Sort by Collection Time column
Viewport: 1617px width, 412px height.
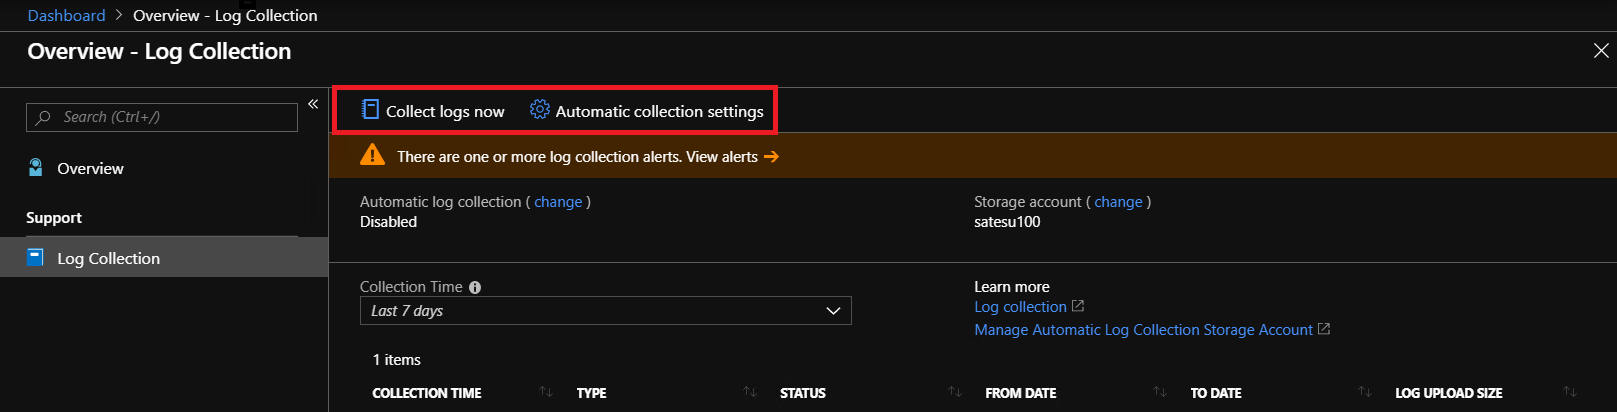[x=546, y=392]
